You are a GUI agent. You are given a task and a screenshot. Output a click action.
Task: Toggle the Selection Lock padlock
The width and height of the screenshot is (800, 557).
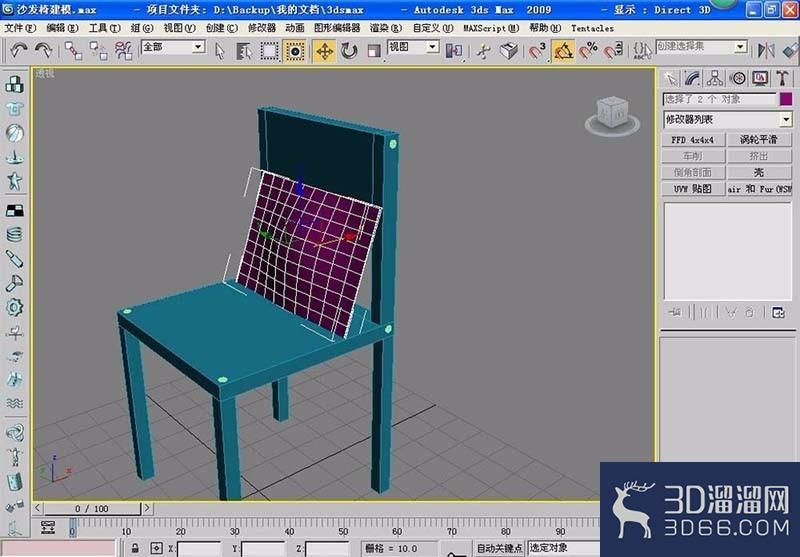[135, 548]
